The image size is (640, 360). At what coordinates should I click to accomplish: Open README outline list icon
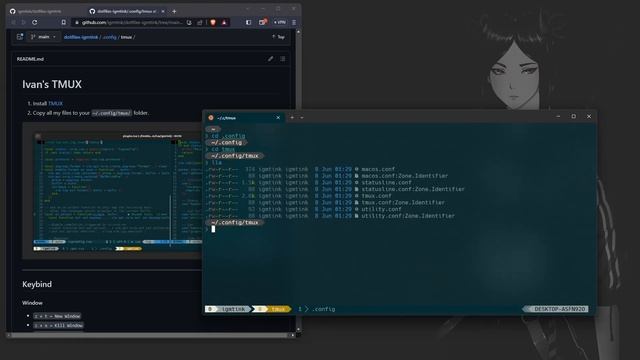(x=282, y=59)
